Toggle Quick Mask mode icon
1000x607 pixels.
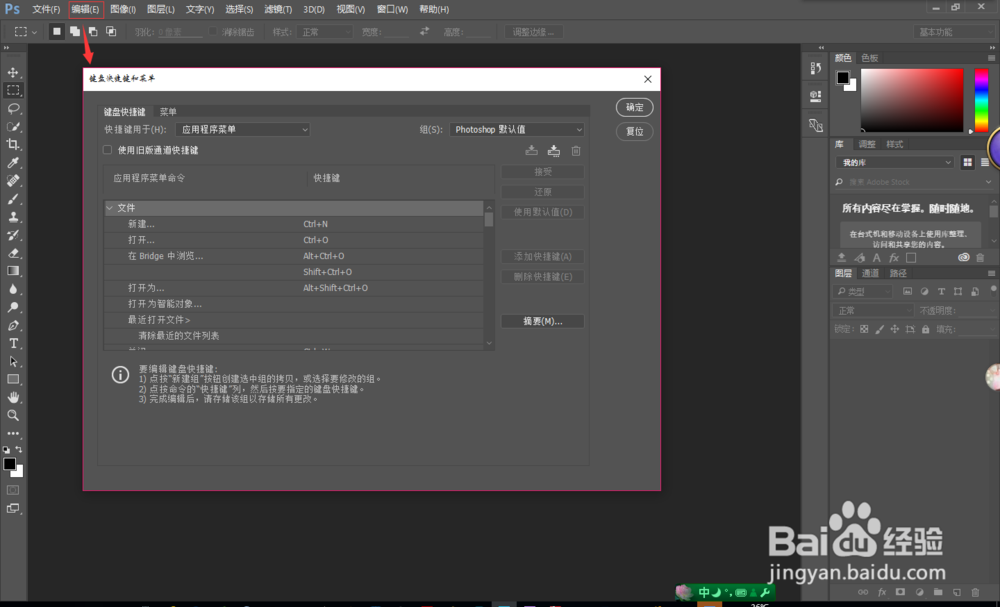pos(13,490)
